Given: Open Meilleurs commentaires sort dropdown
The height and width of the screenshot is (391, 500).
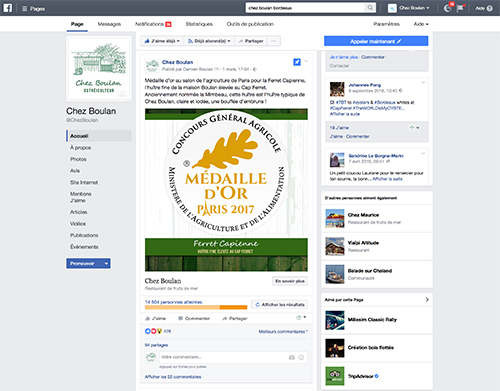Looking at the screenshot, I should [x=283, y=331].
